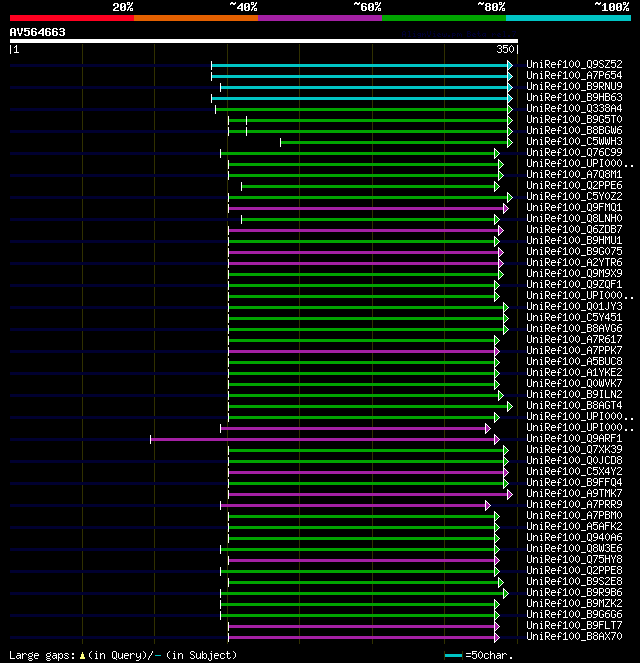Click the orange ~40% identity legend segment
The image size is (640, 663).
tap(196, 18)
